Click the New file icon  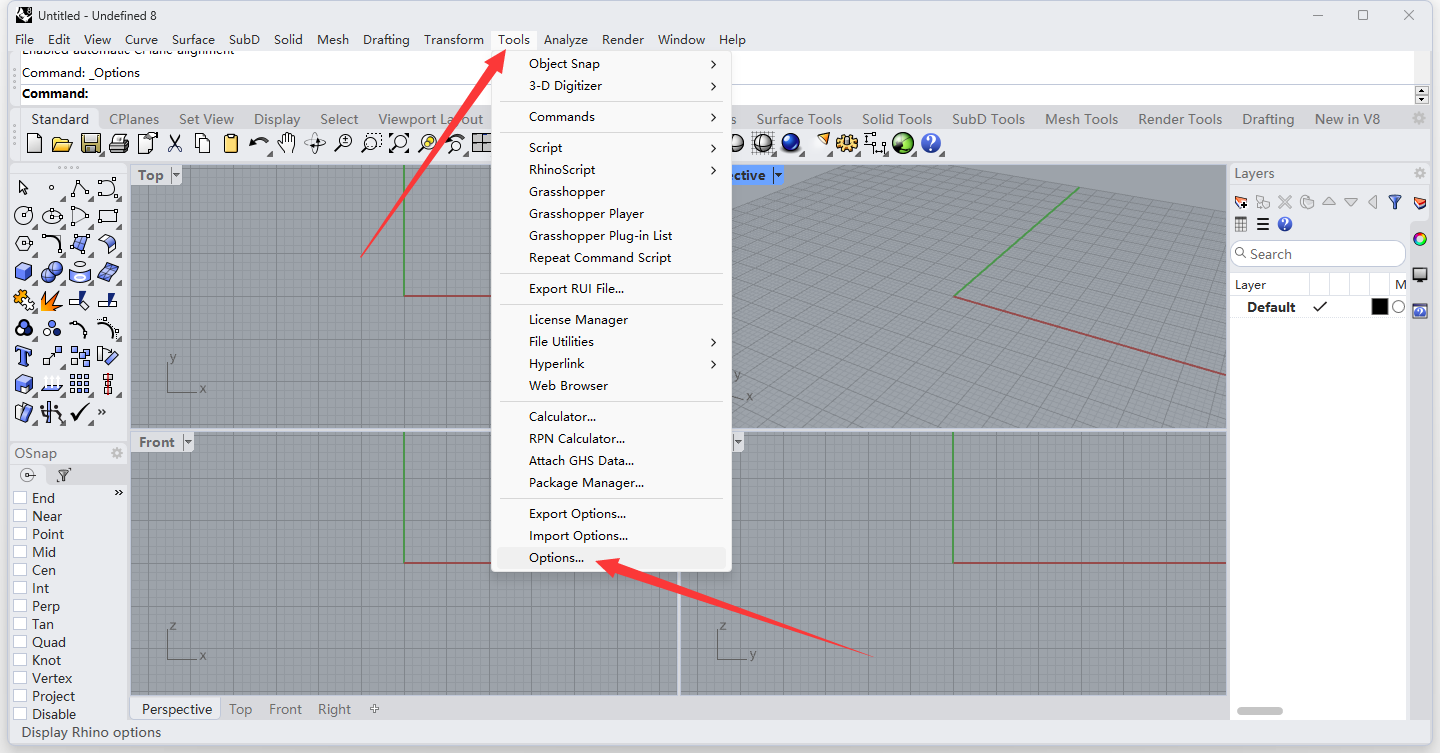pos(34,144)
